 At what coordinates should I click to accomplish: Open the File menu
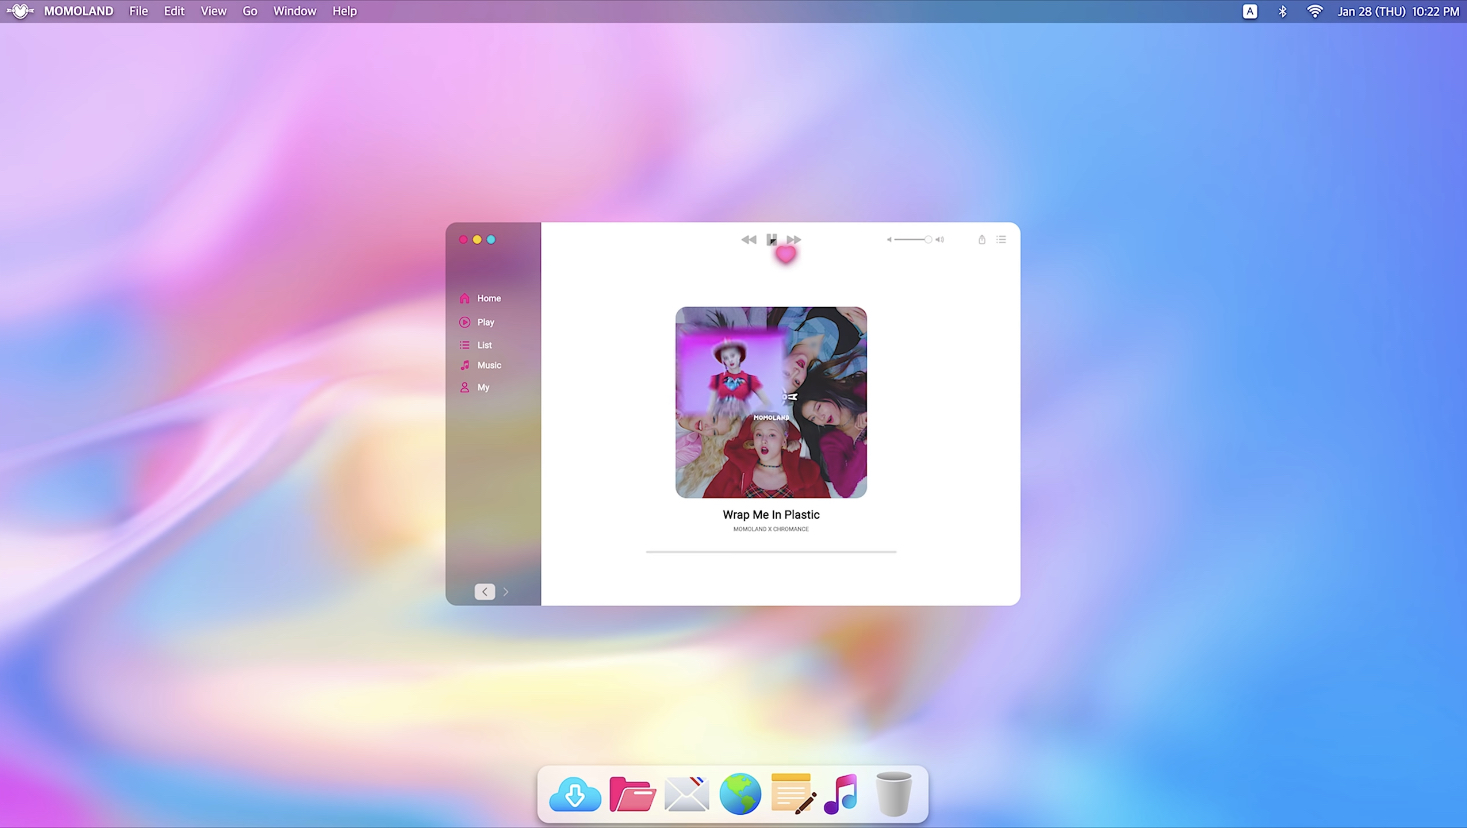coord(139,11)
